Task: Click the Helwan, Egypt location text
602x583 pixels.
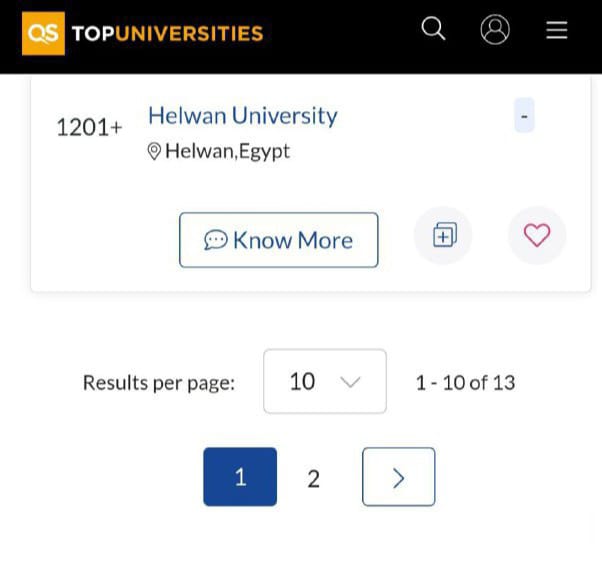Action: point(228,152)
